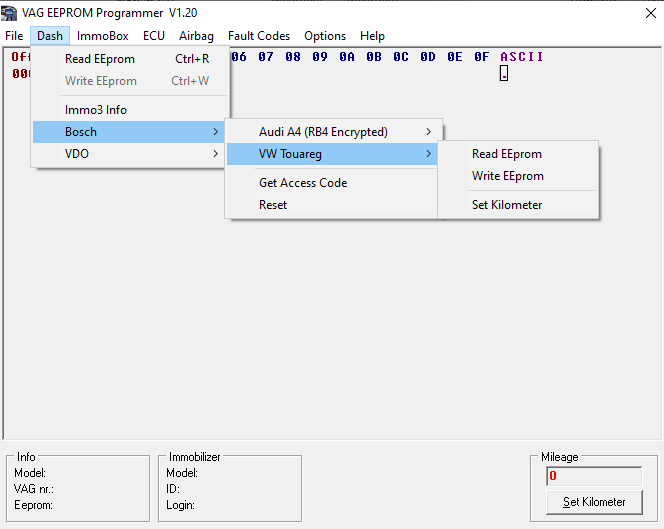The width and height of the screenshot is (664, 529).
Task: Open the Airbag menu
Action: [196, 36]
